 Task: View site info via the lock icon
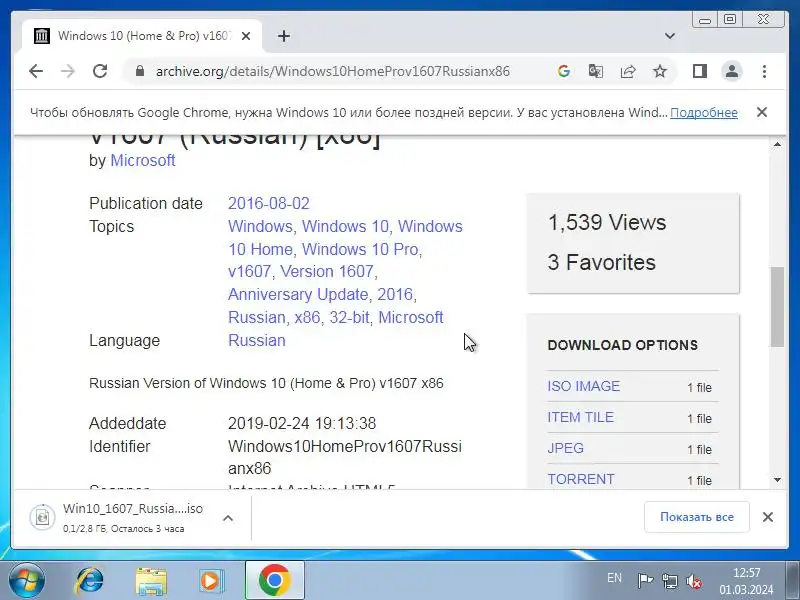coord(140,71)
